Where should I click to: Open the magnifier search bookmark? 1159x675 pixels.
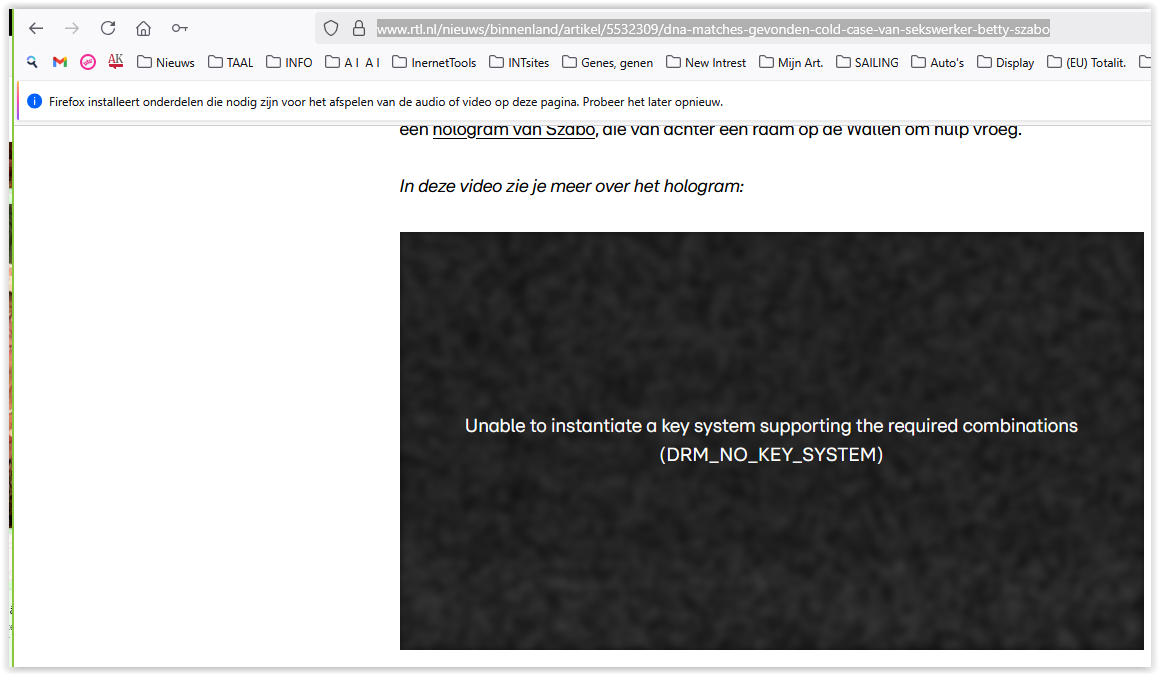pos(32,62)
